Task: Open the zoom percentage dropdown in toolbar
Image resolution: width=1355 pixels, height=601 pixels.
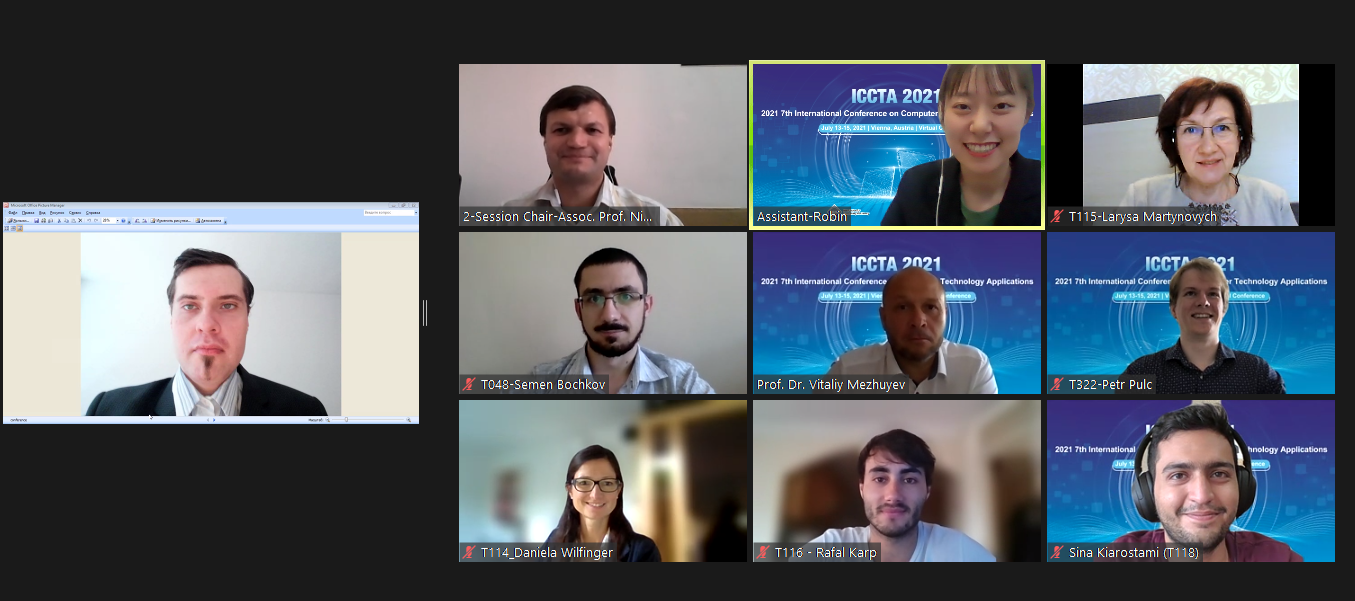Action: [117, 221]
